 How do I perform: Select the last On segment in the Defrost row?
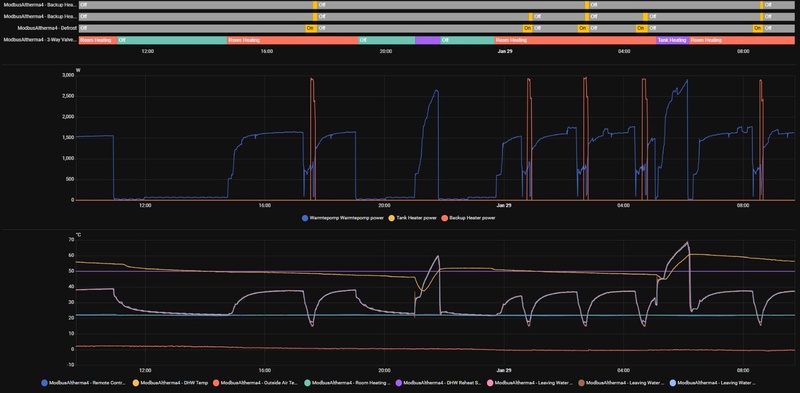coord(758,29)
